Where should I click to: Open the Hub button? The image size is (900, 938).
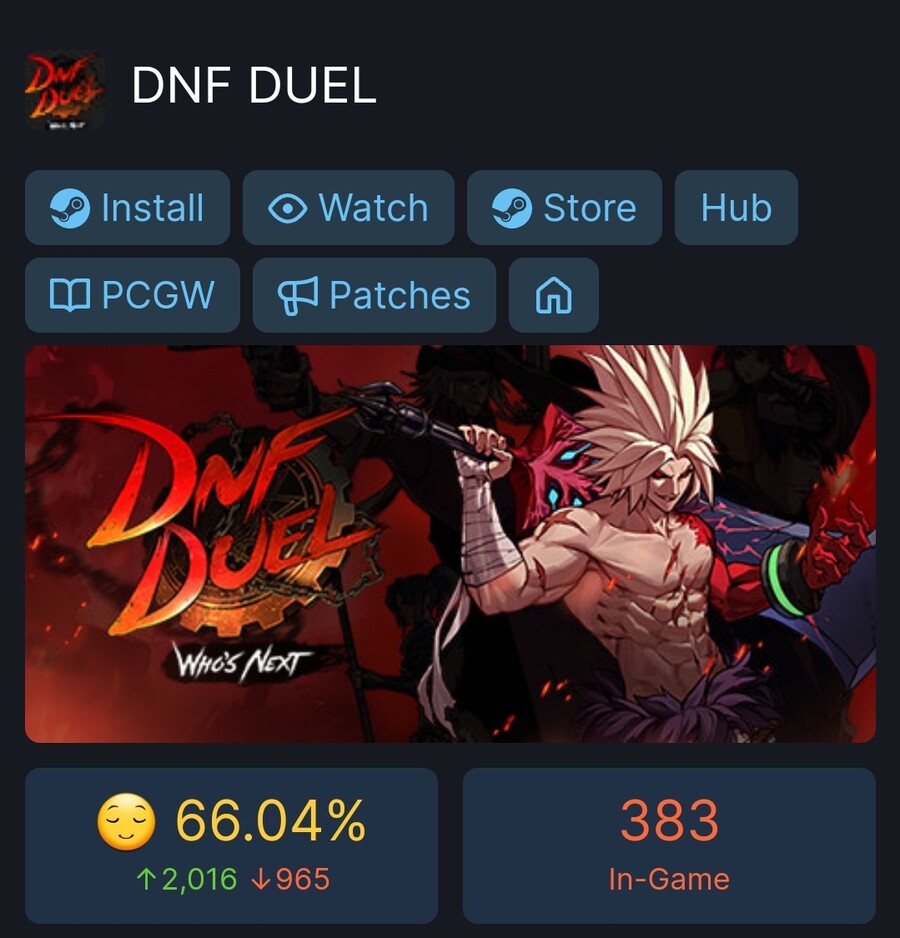tap(736, 208)
